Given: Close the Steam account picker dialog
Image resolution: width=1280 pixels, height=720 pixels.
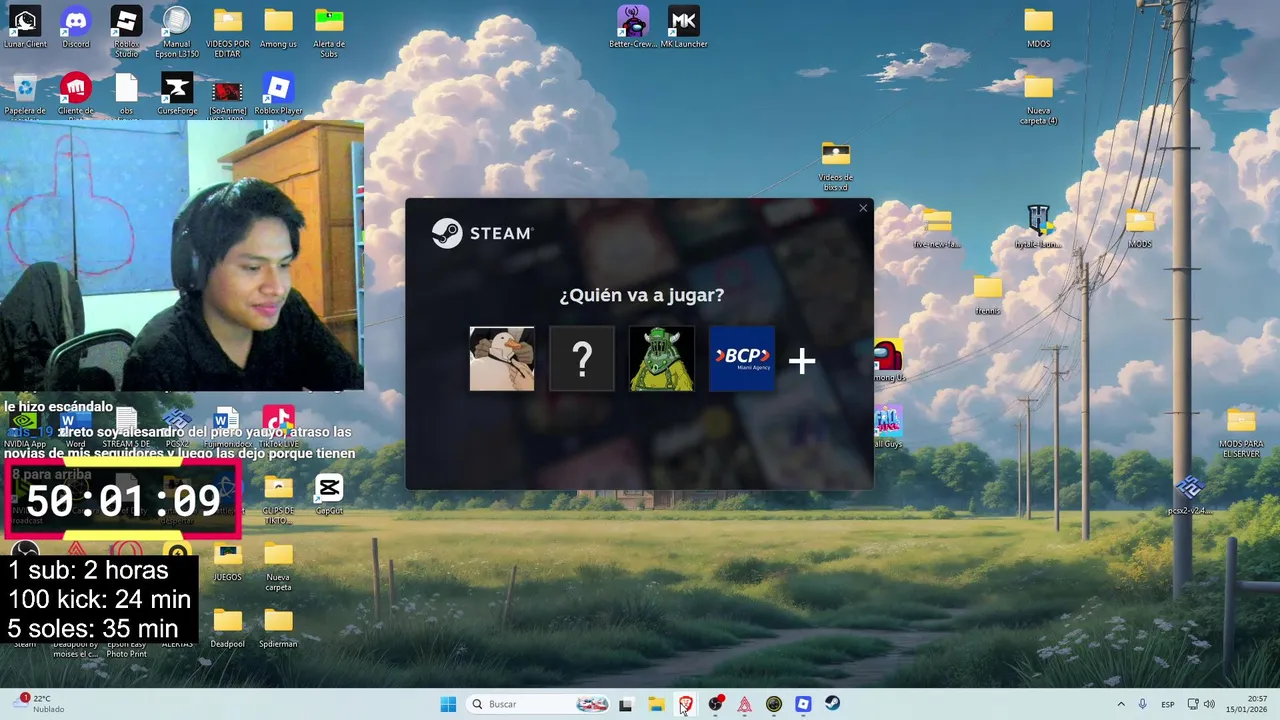Looking at the screenshot, I should click(x=863, y=209).
